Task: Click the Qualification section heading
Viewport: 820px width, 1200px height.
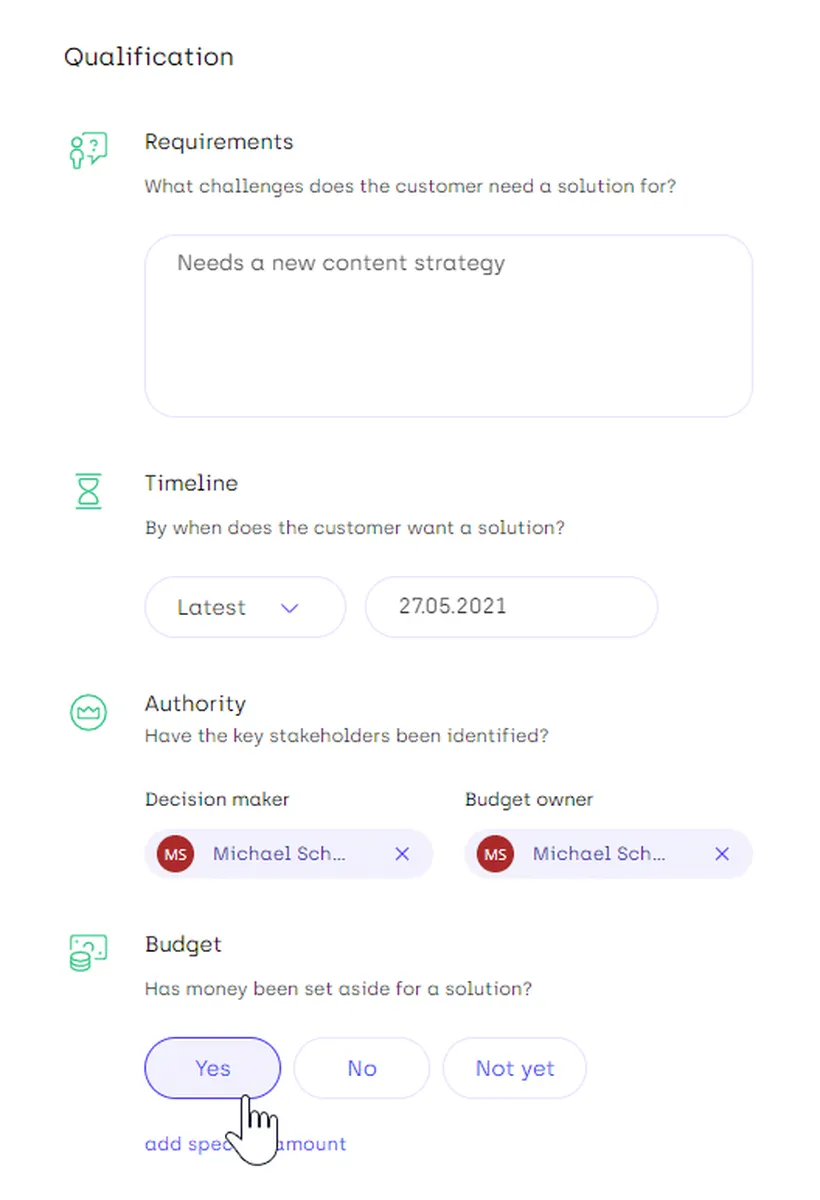Action: tap(149, 56)
